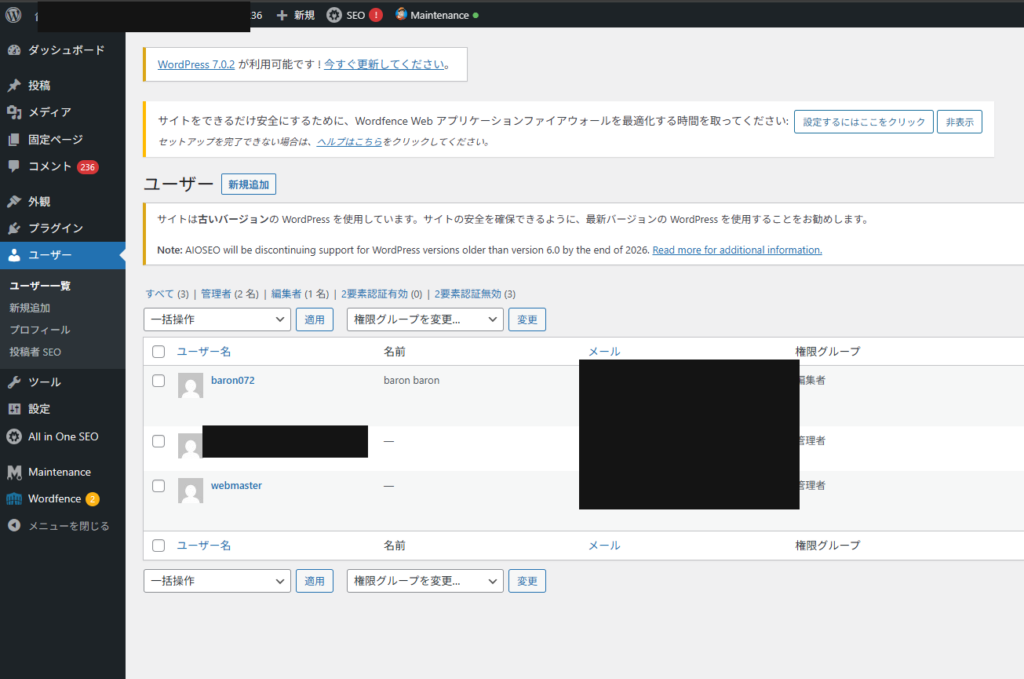Select 新規追加 in Users submenu

click(29, 308)
